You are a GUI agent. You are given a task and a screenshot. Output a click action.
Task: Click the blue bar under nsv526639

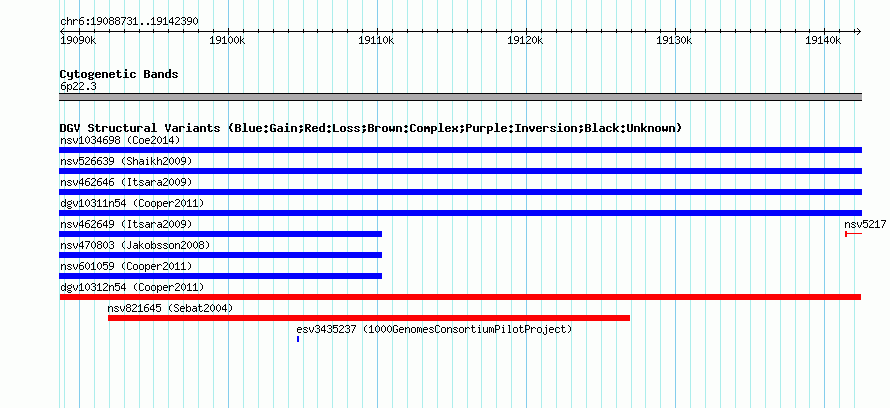[x=460, y=171]
